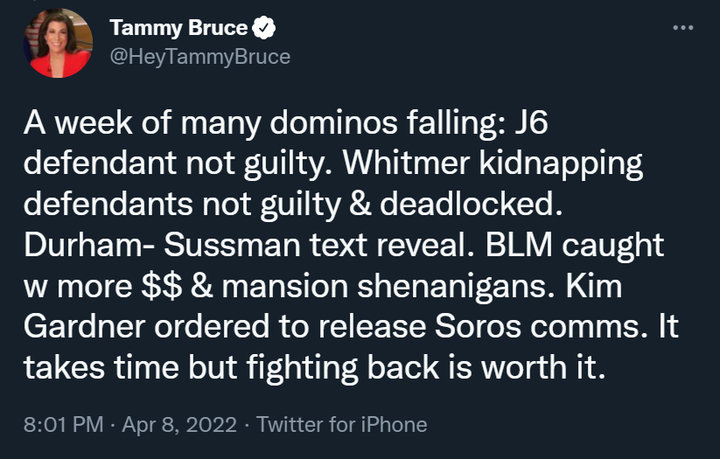Open Tammy Bruce's profile picture
Image resolution: width=720 pixels, height=459 pixels.
coord(59,43)
